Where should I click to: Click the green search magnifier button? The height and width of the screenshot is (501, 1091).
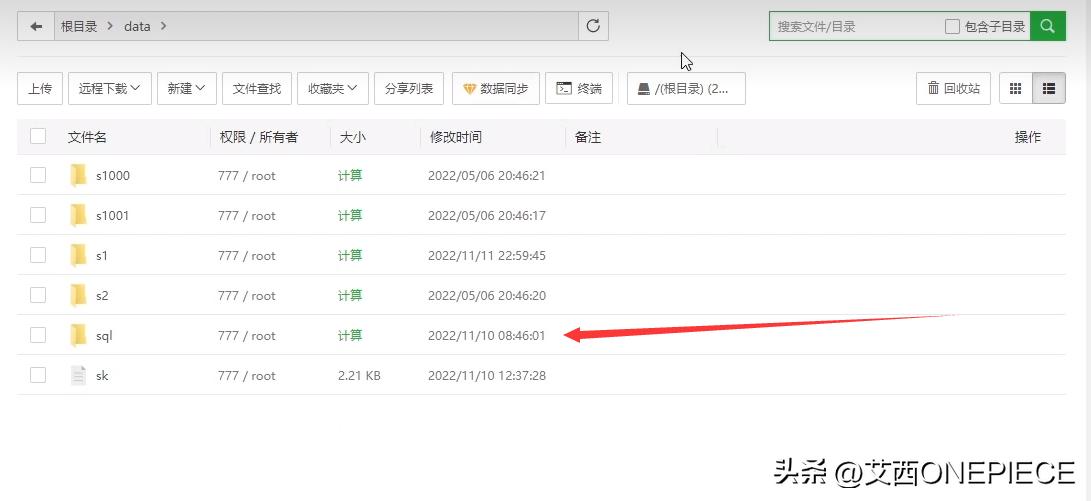[1047, 26]
